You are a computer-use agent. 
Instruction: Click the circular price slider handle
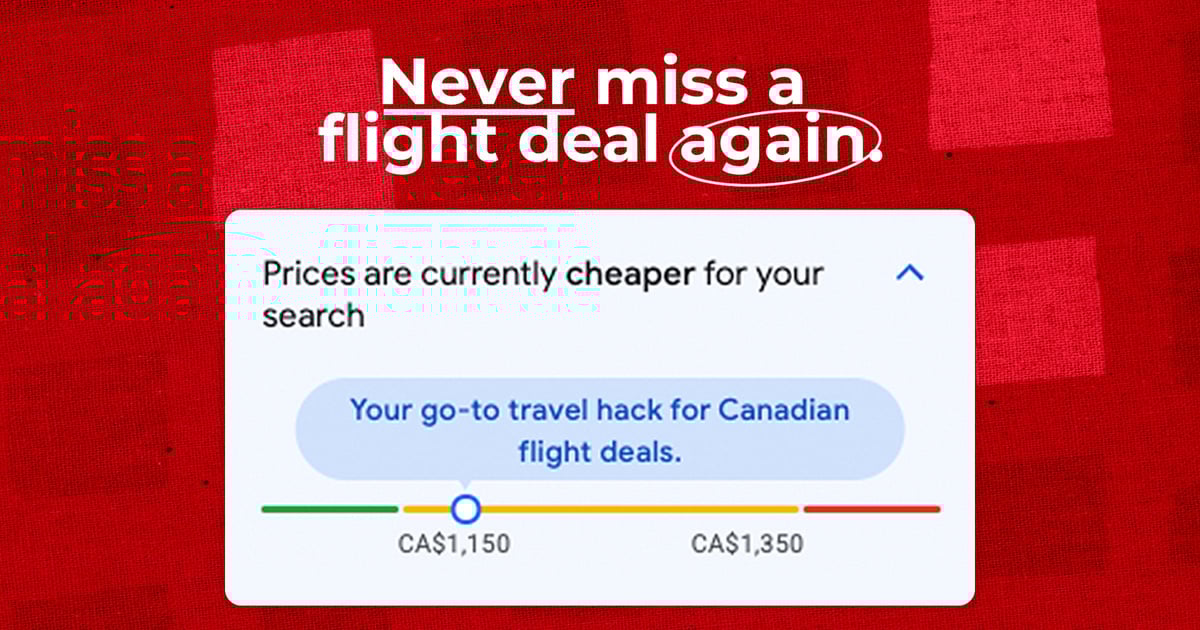[465, 509]
